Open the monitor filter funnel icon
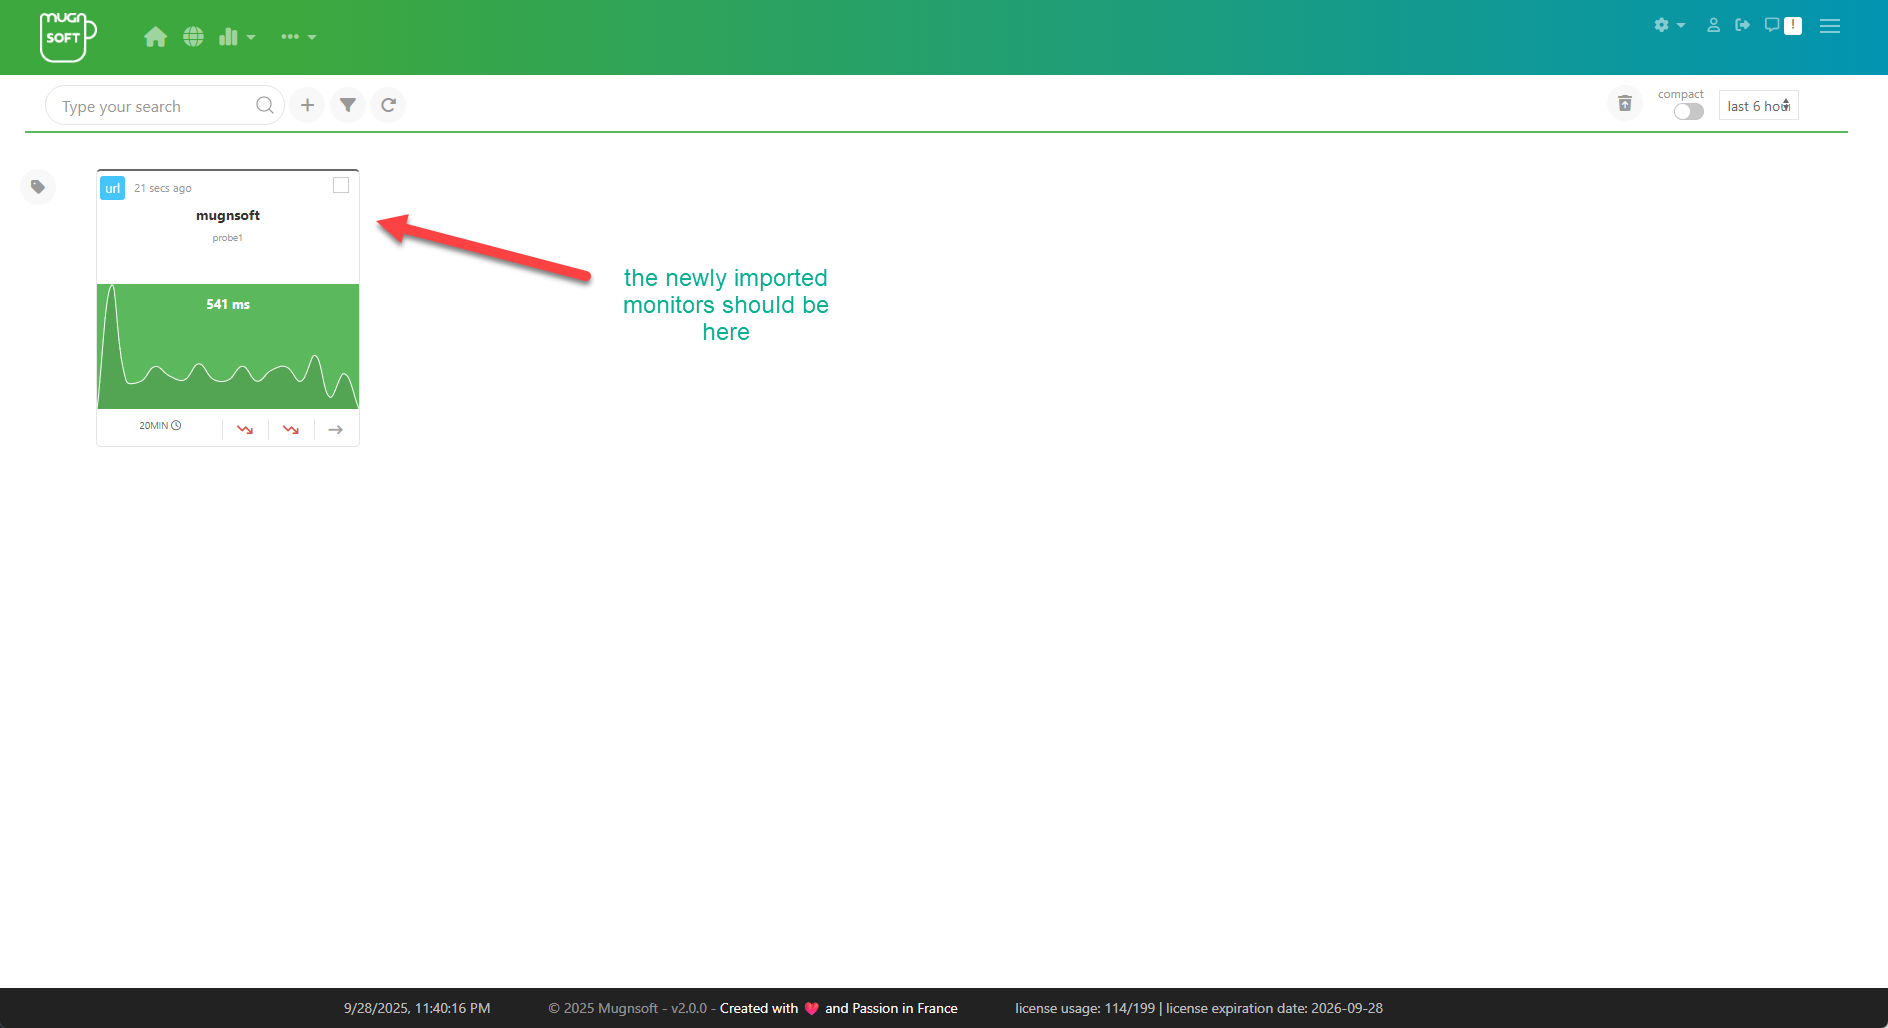Viewport: 1888px width, 1028px height. click(x=348, y=105)
